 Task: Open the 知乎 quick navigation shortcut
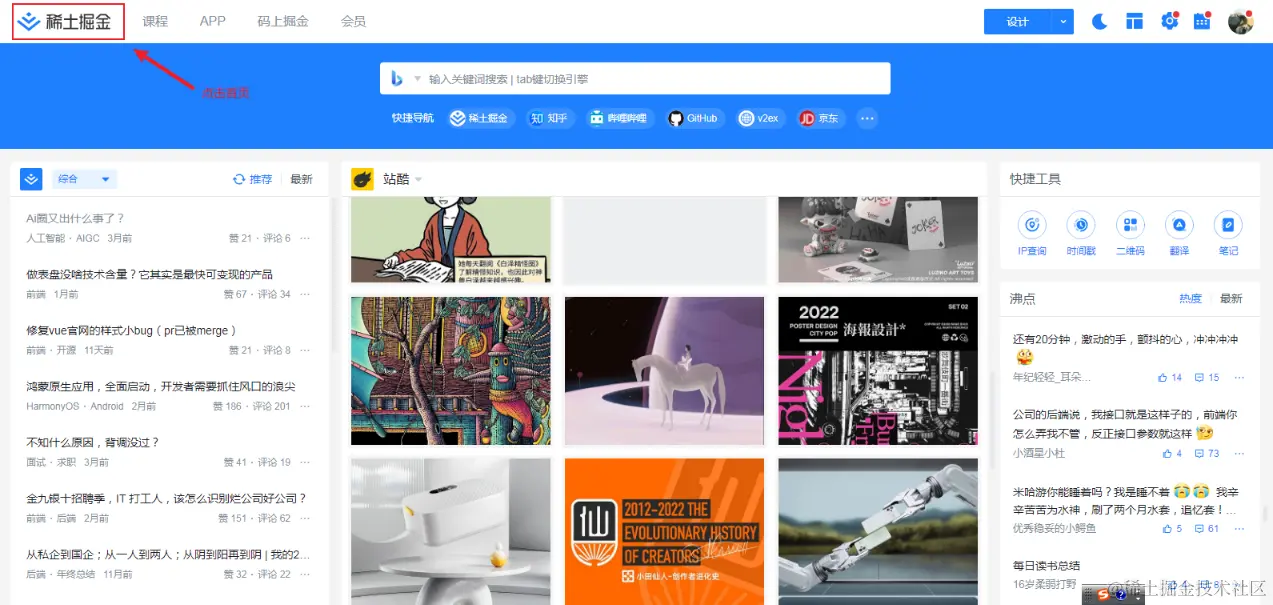click(550, 118)
